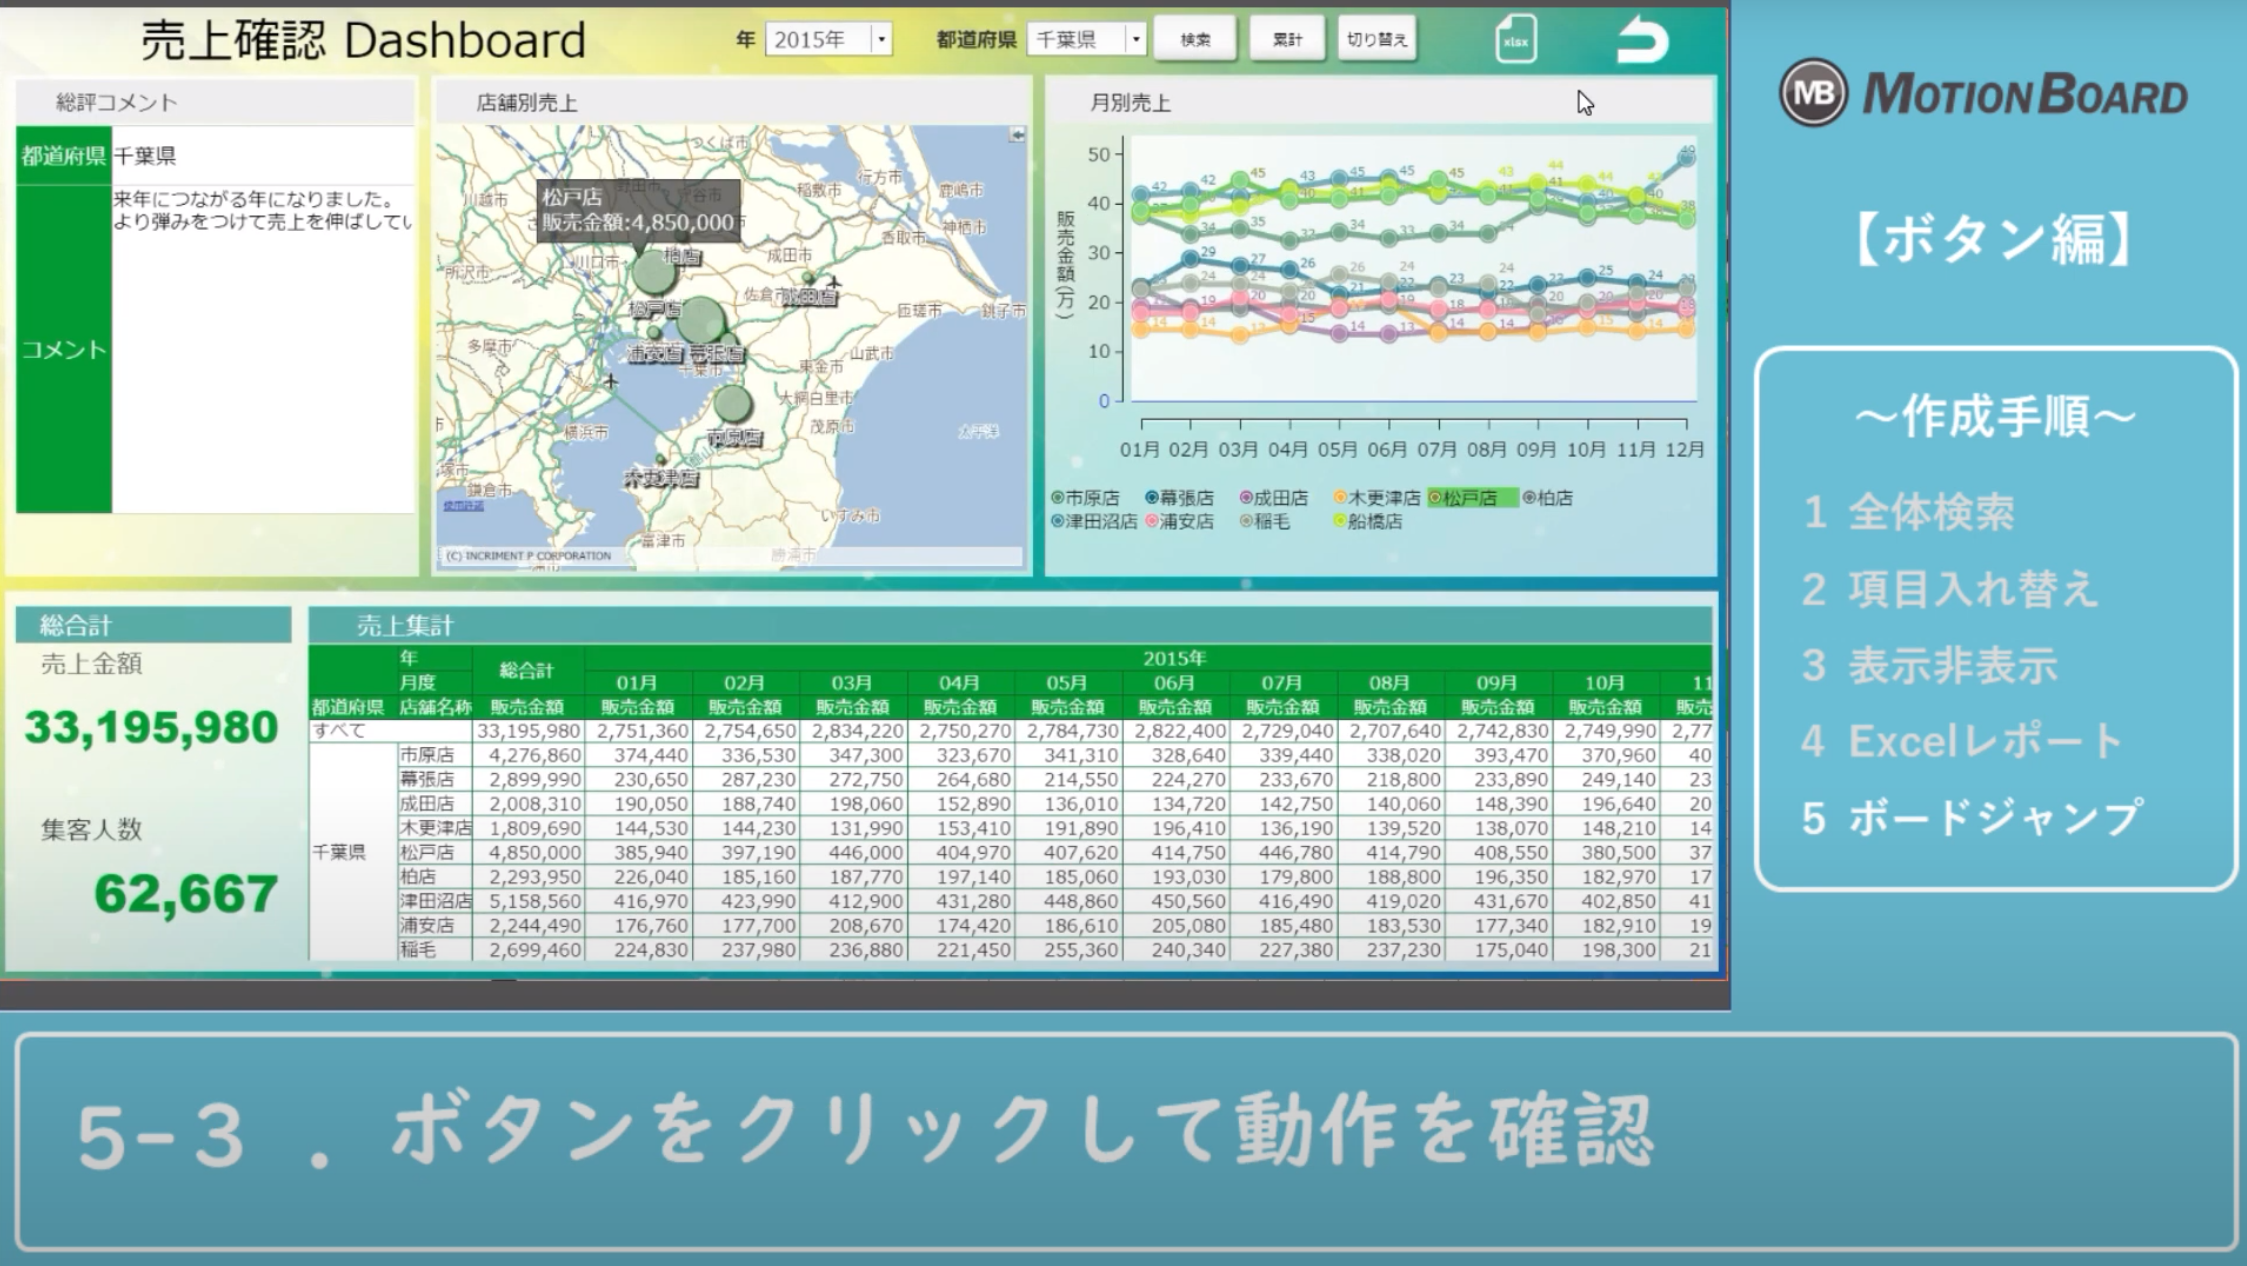Toggle 船橋店 series in the chart legend
The width and height of the screenshot is (2247, 1266).
(1367, 522)
